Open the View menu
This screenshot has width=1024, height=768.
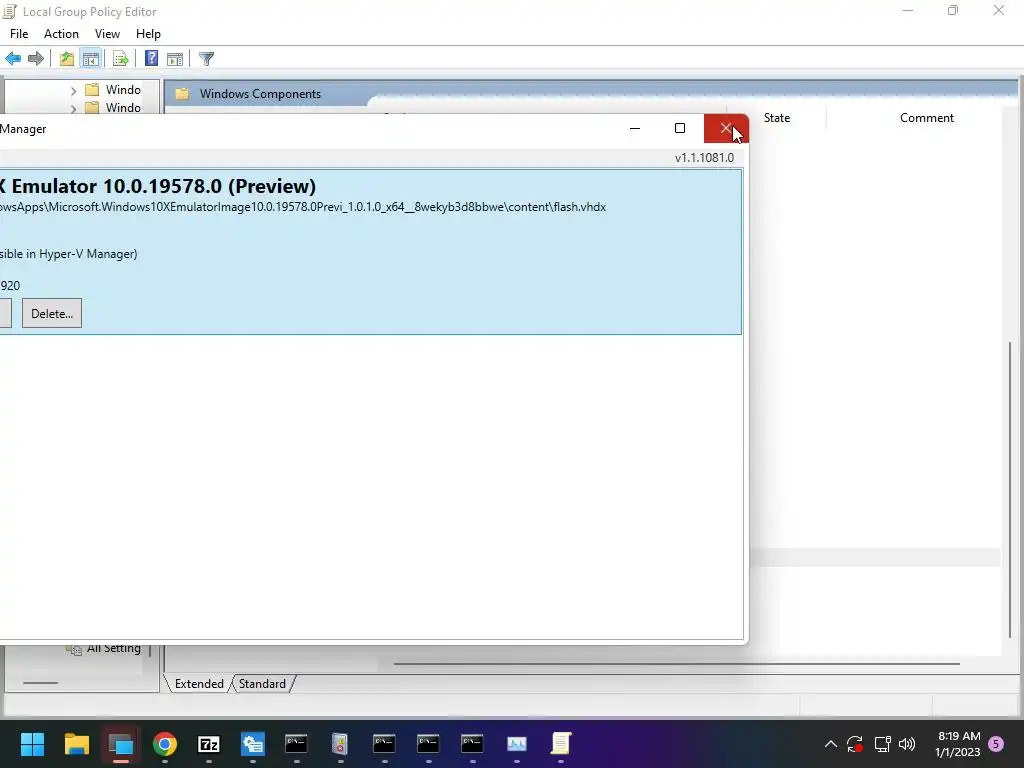tap(107, 34)
